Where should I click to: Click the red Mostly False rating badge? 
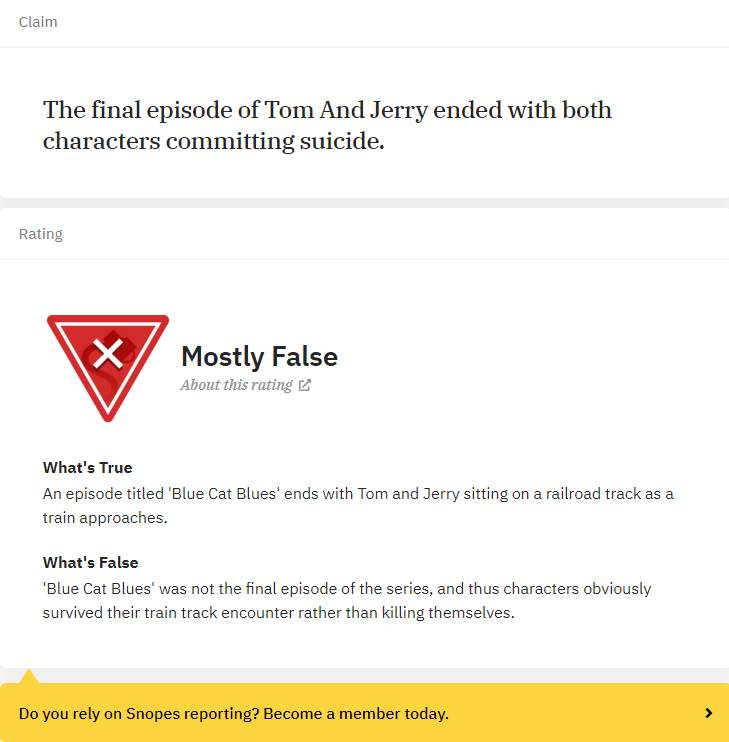point(108,368)
